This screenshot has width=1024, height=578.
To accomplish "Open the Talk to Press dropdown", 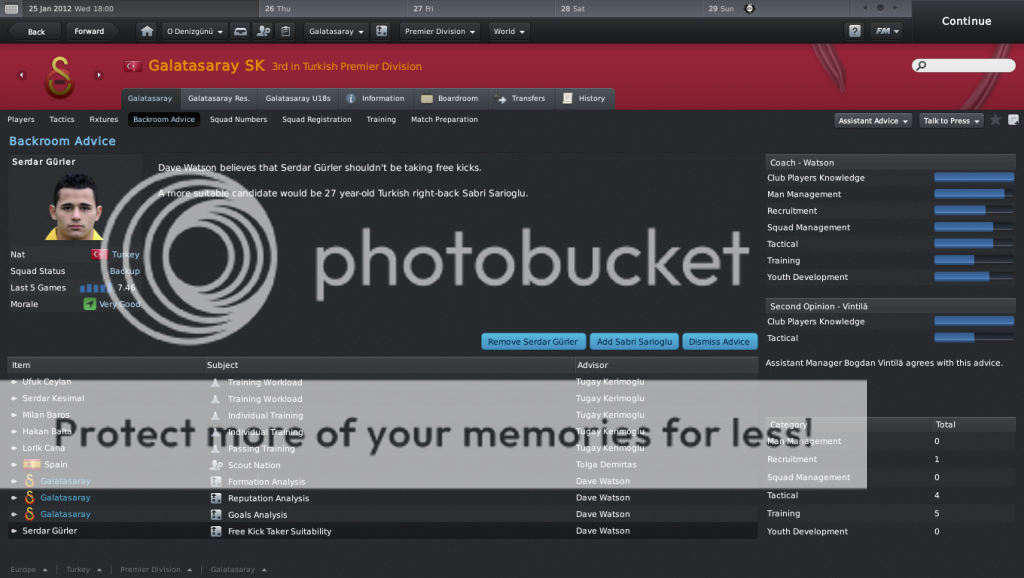I will [x=952, y=121].
